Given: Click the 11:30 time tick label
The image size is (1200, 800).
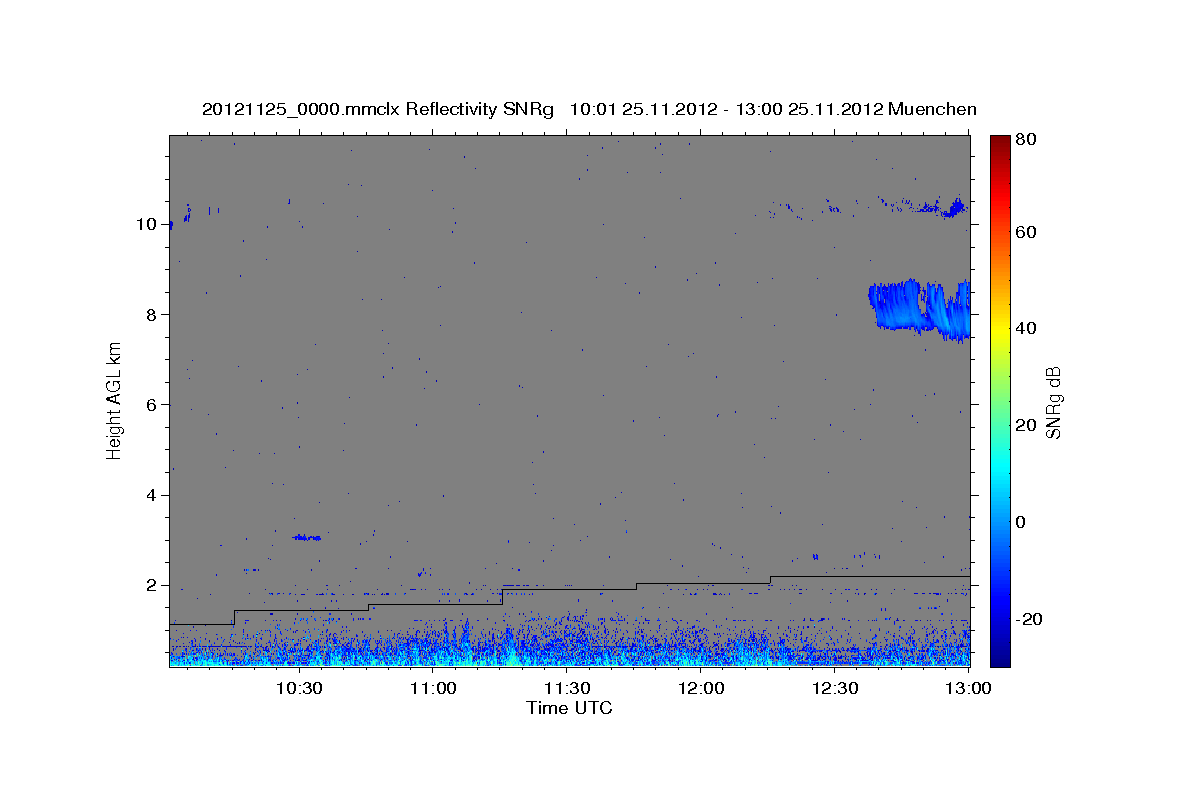Looking at the screenshot, I should point(567,688).
